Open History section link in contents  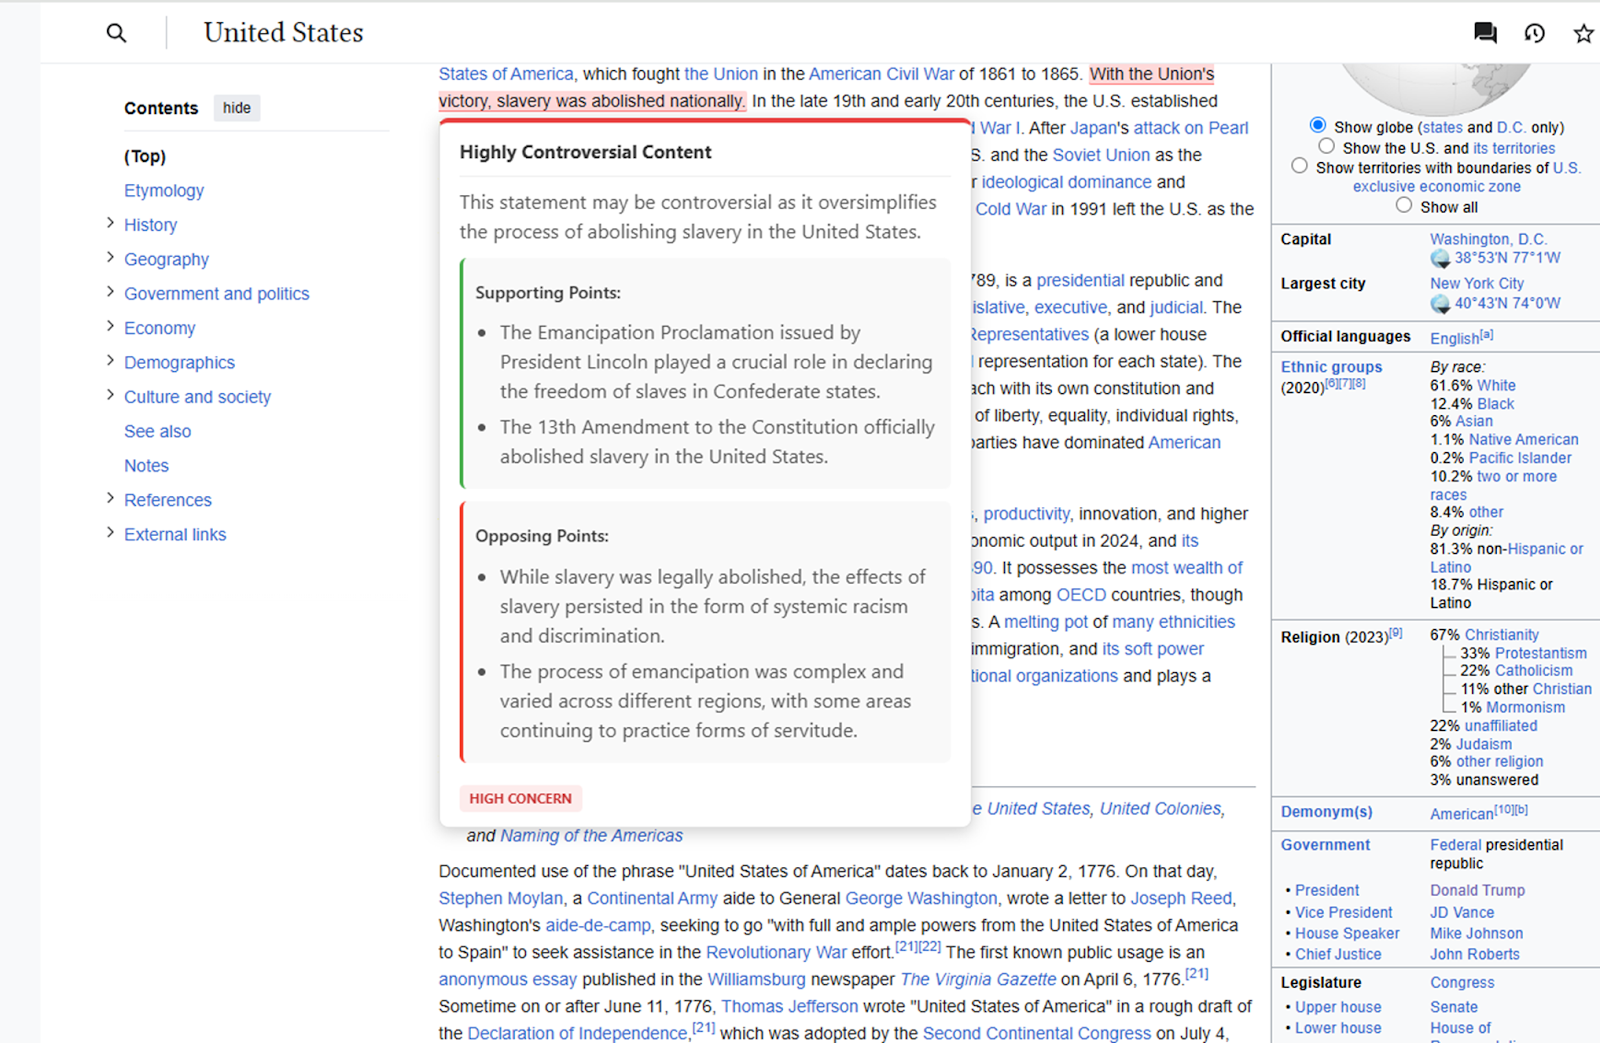(151, 225)
